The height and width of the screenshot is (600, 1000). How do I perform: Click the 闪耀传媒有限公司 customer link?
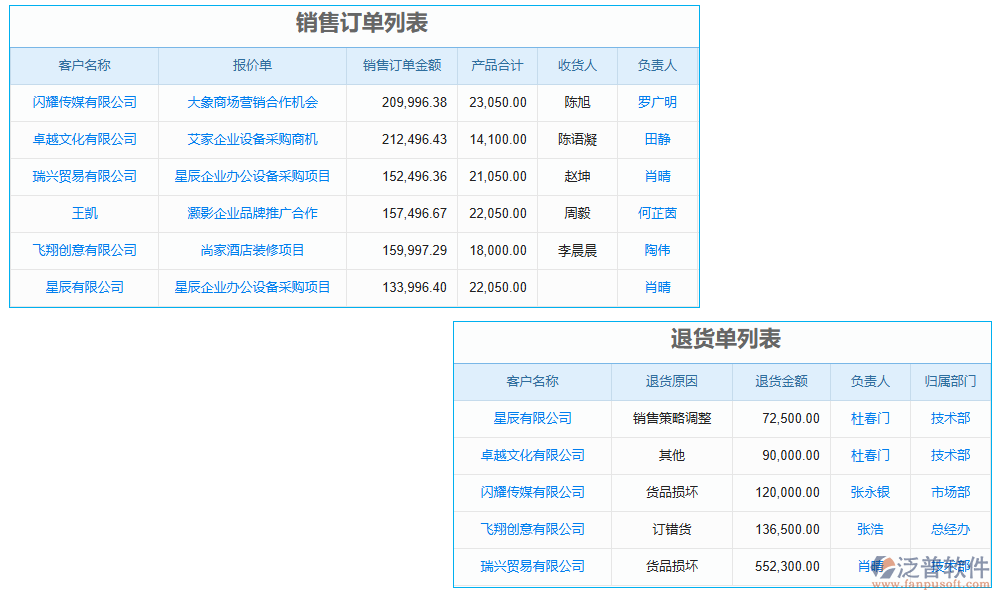tap(84, 103)
